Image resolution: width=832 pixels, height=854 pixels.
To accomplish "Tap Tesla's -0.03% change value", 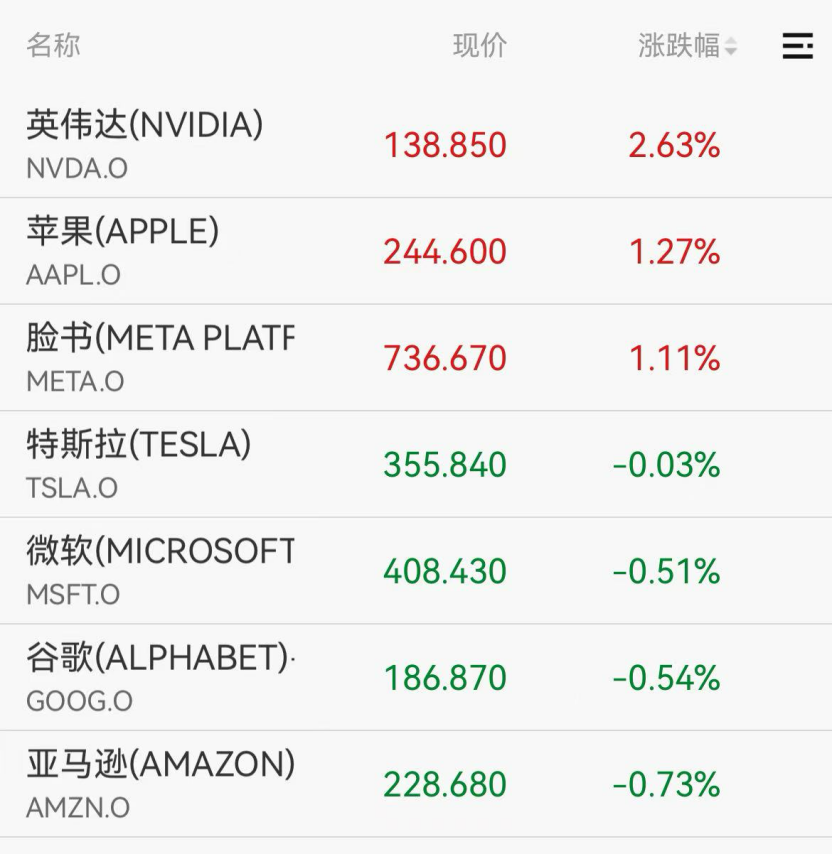I will (x=666, y=465).
